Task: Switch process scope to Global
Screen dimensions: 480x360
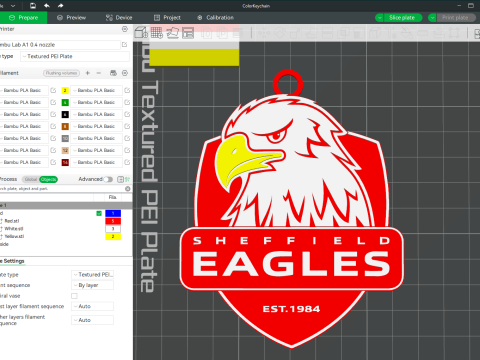Action: [31, 179]
